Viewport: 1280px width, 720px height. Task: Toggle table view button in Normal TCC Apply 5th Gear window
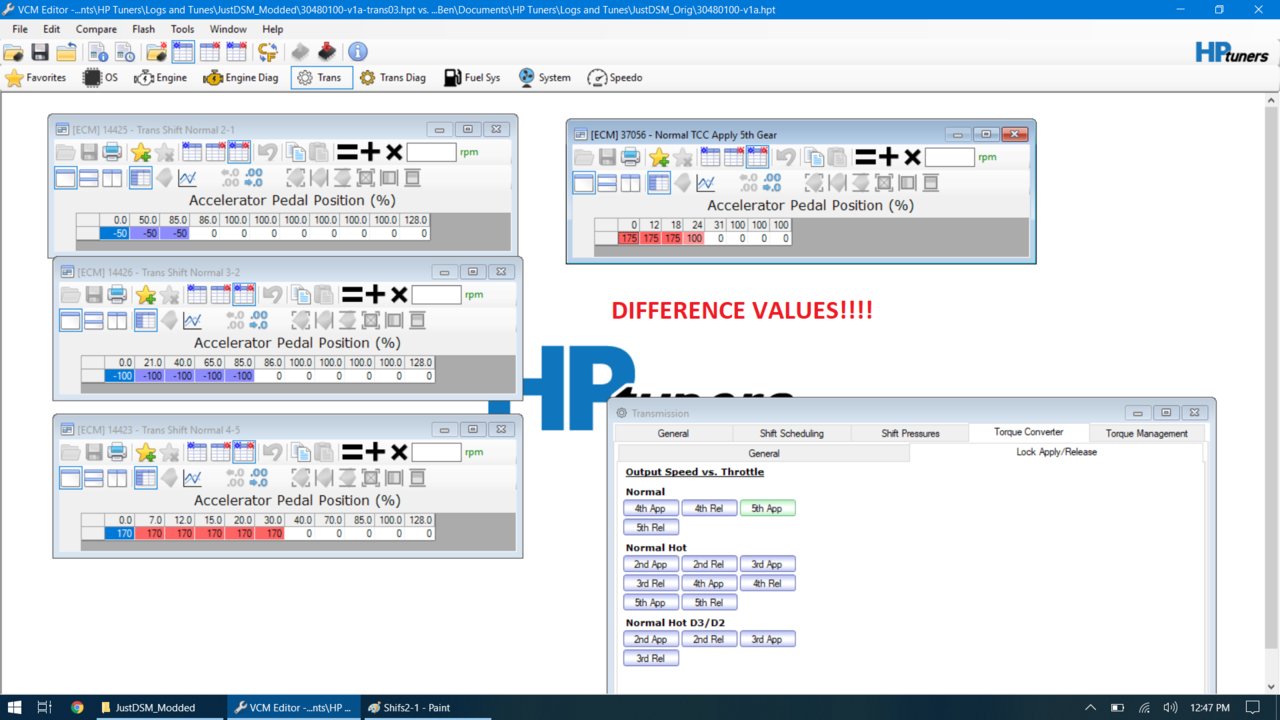658,182
